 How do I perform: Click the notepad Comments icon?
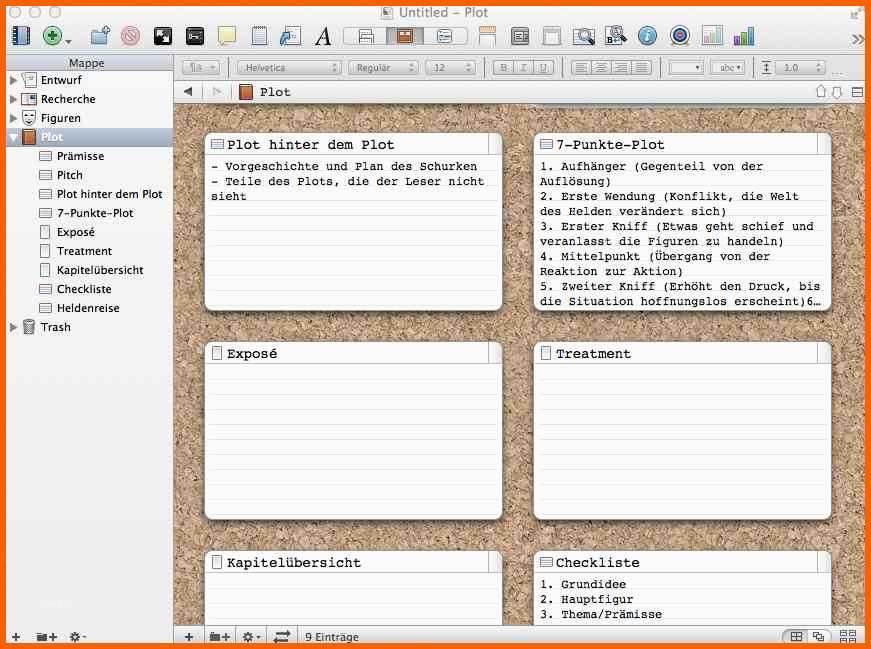click(x=259, y=36)
